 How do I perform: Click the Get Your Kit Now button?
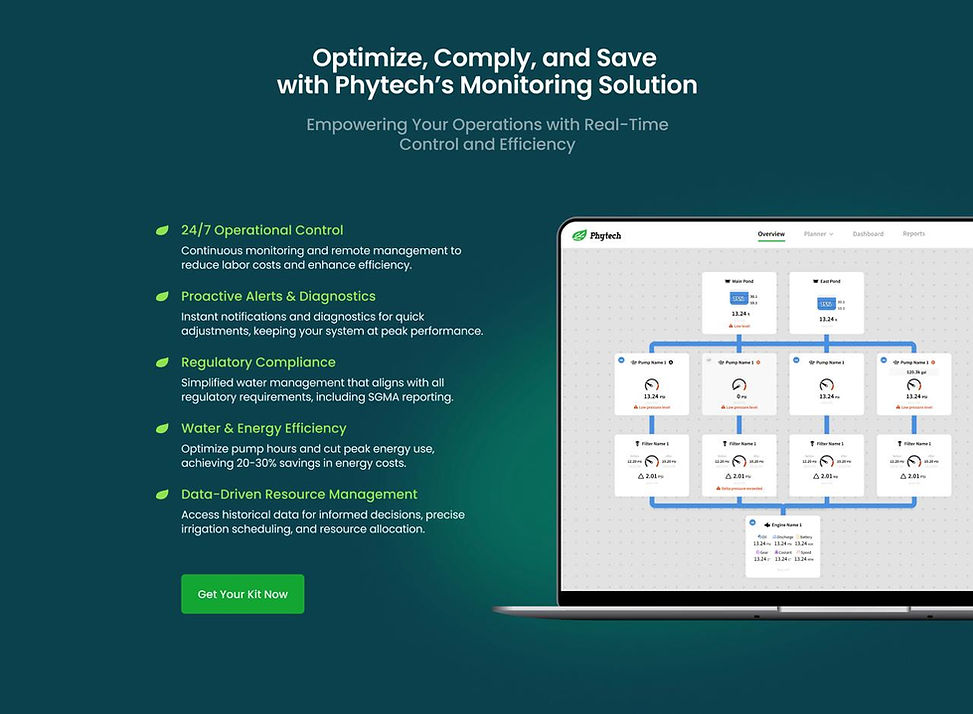click(x=243, y=594)
